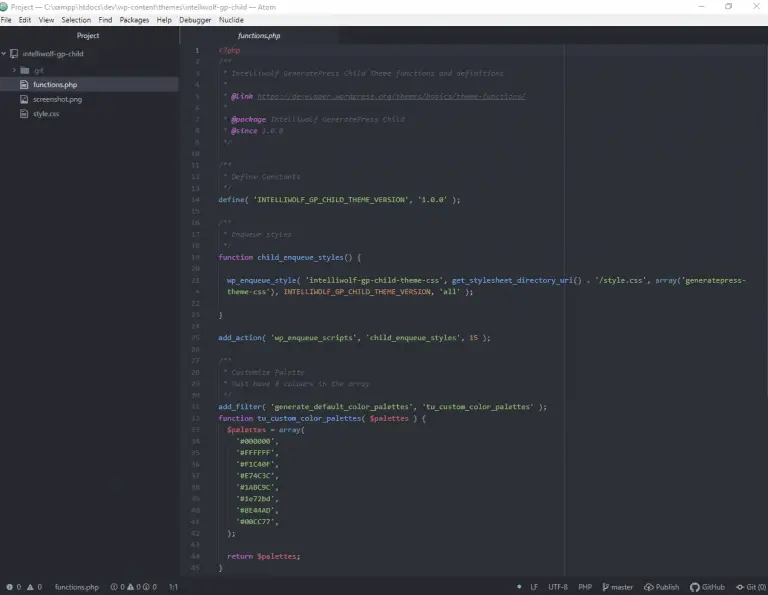Click the '#00CC77' color value
Viewport: 768px width, 595px height.
(x=255, y=522)
